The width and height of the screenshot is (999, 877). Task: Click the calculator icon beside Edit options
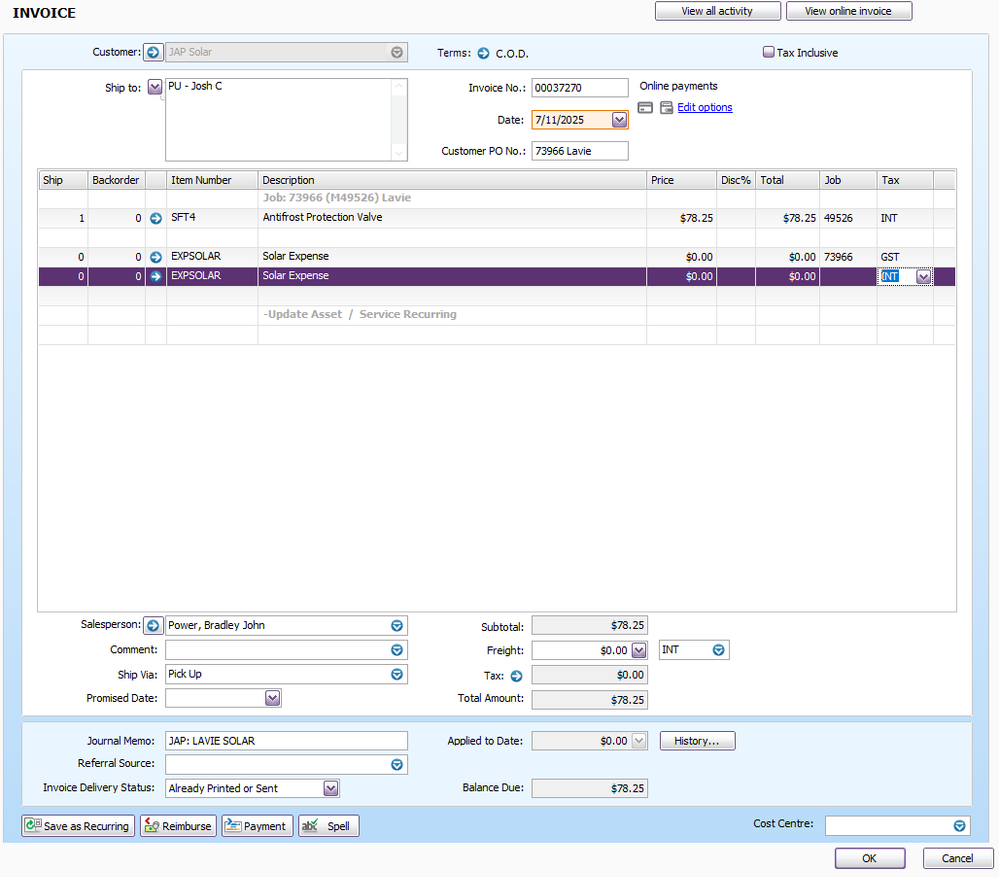click(x=666, y=108)
